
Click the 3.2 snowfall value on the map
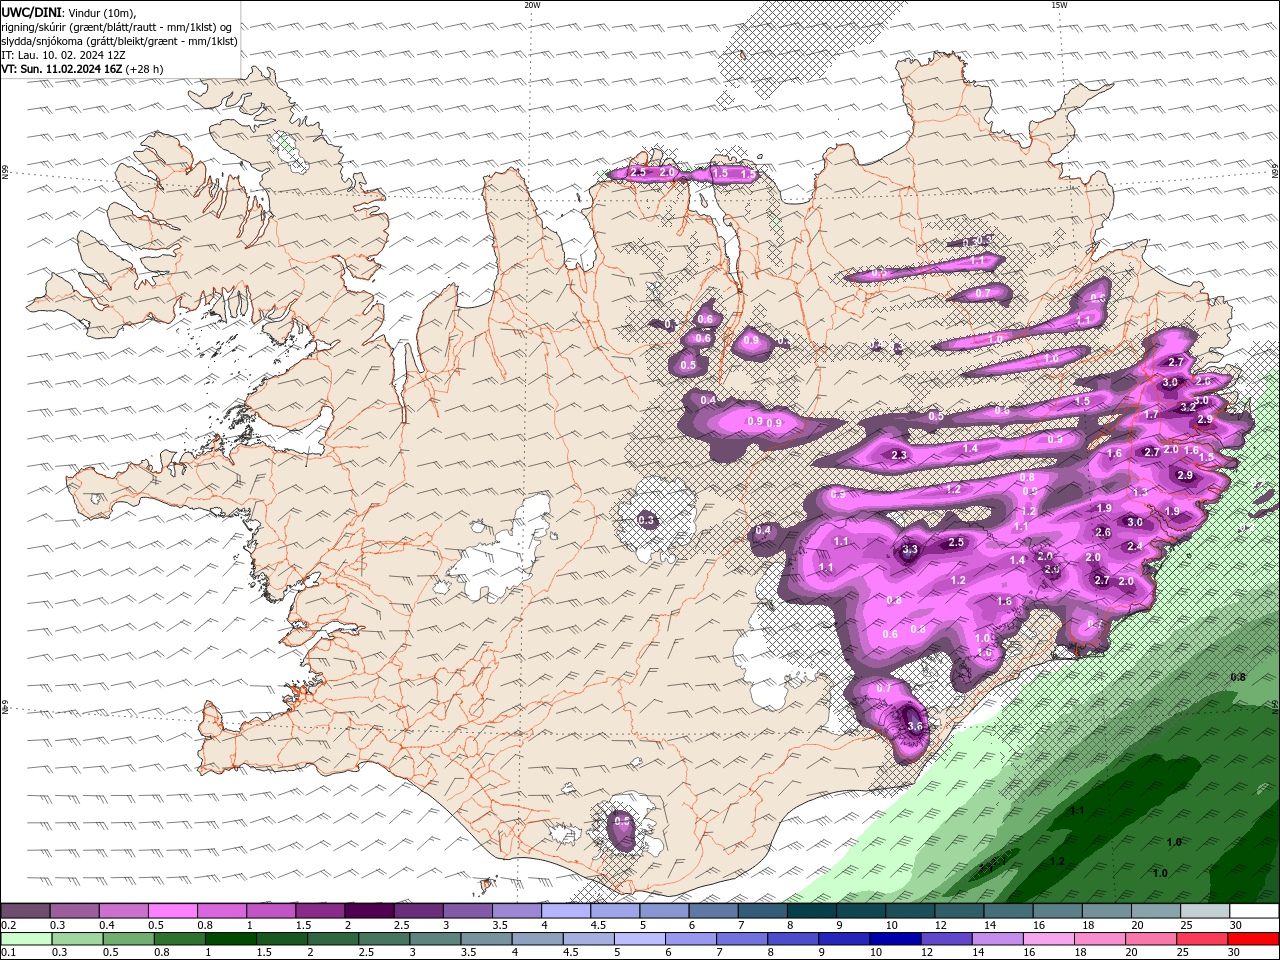(1188, 407)
